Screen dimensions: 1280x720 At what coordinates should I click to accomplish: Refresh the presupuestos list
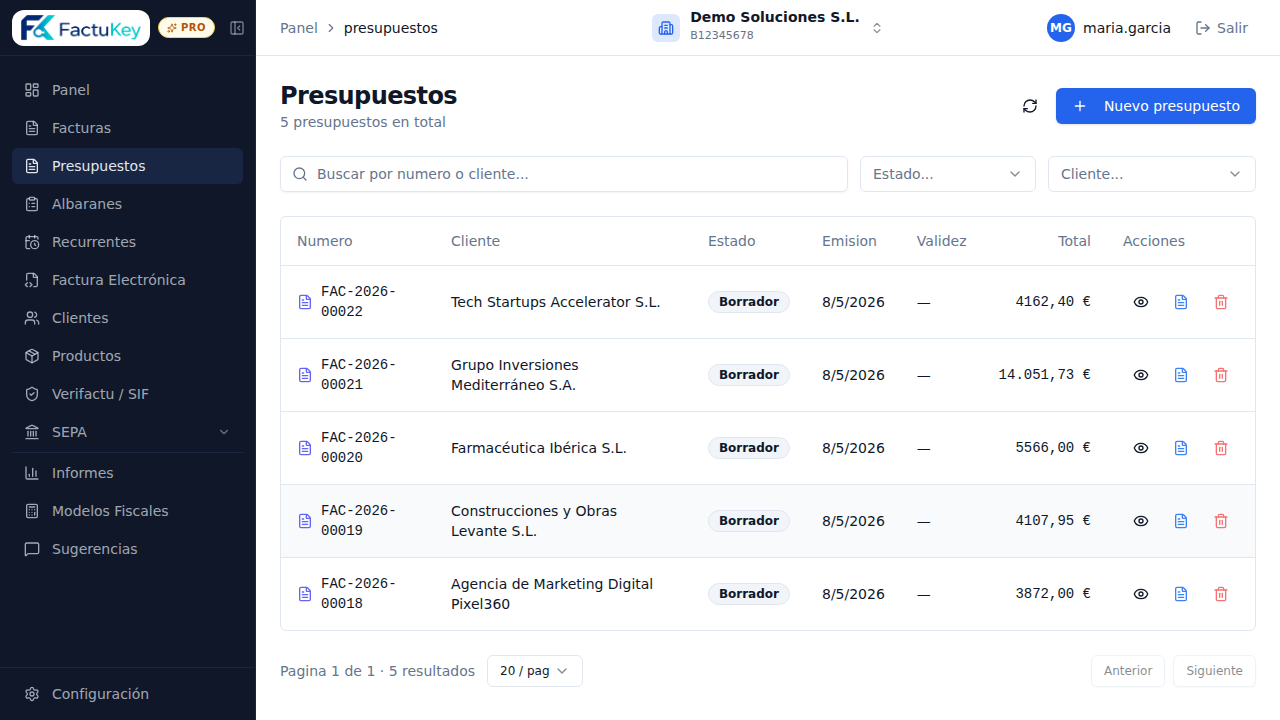pyautogui.click(x=1030, y=106)
